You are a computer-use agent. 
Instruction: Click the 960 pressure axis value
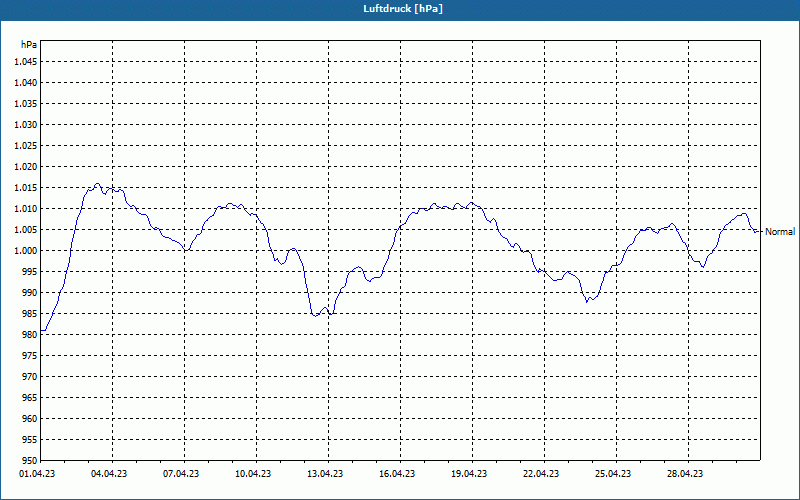pyautogui.click(x=30, y=419)
